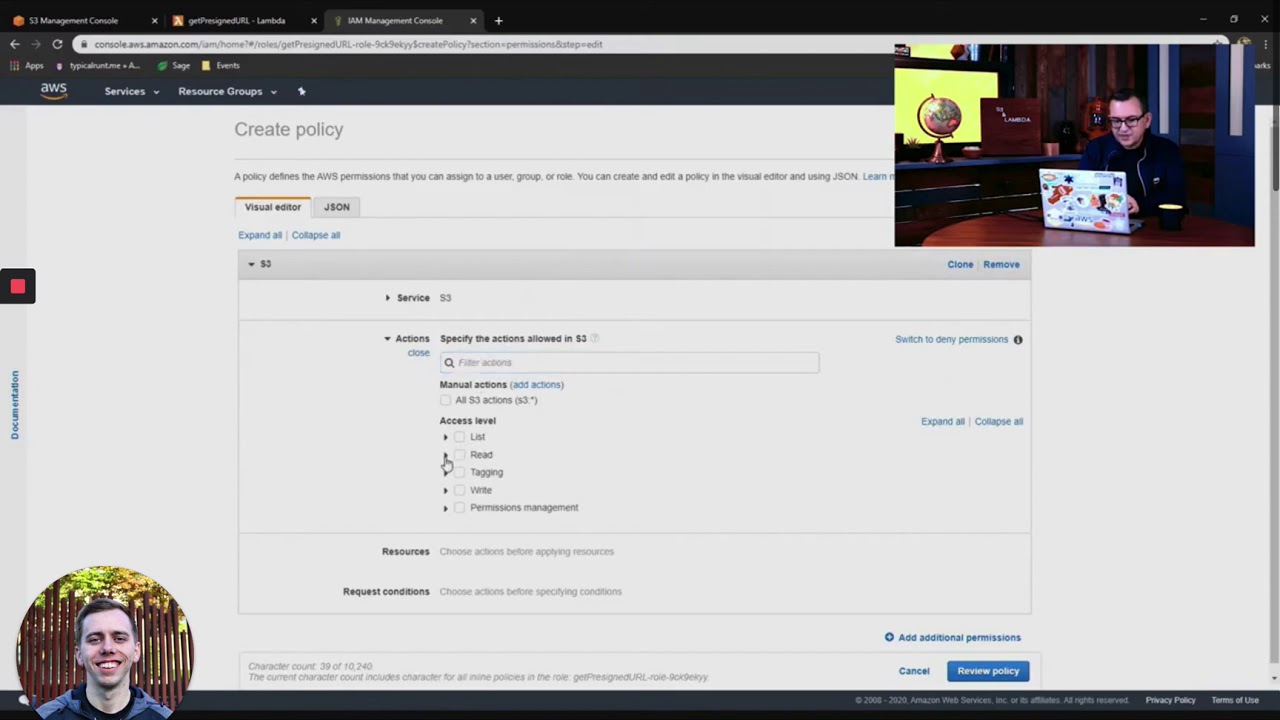The height and width of the screenshot is (720, 1280).
Task: Click top Collapse all link under tabs
Action: pos(316,235)
